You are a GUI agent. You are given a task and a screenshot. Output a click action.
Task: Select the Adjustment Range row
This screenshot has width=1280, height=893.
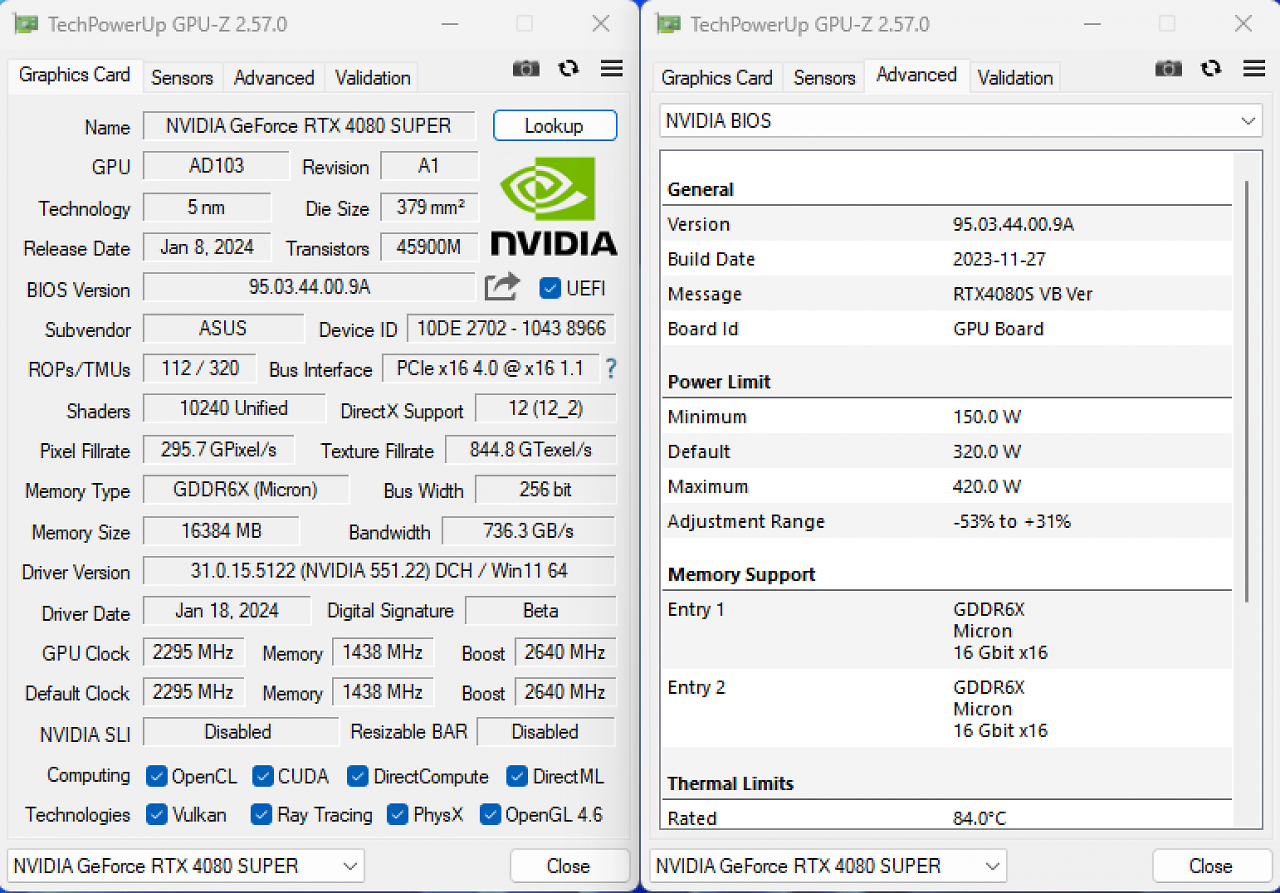tap(946, 522)
